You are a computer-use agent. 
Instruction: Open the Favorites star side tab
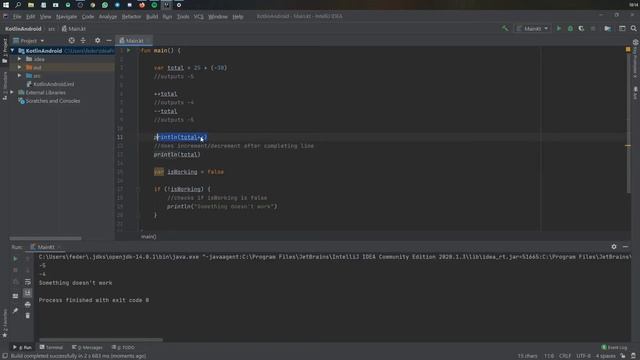pos(5,323)
